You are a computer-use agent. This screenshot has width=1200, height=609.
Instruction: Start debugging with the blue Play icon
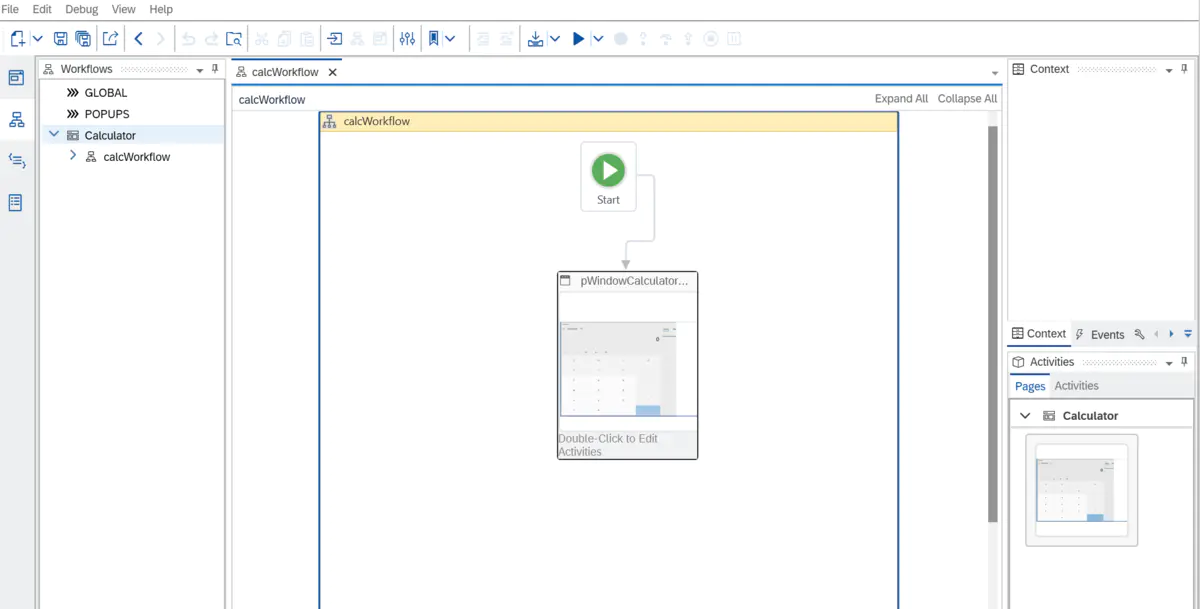[x=578, y=39]
